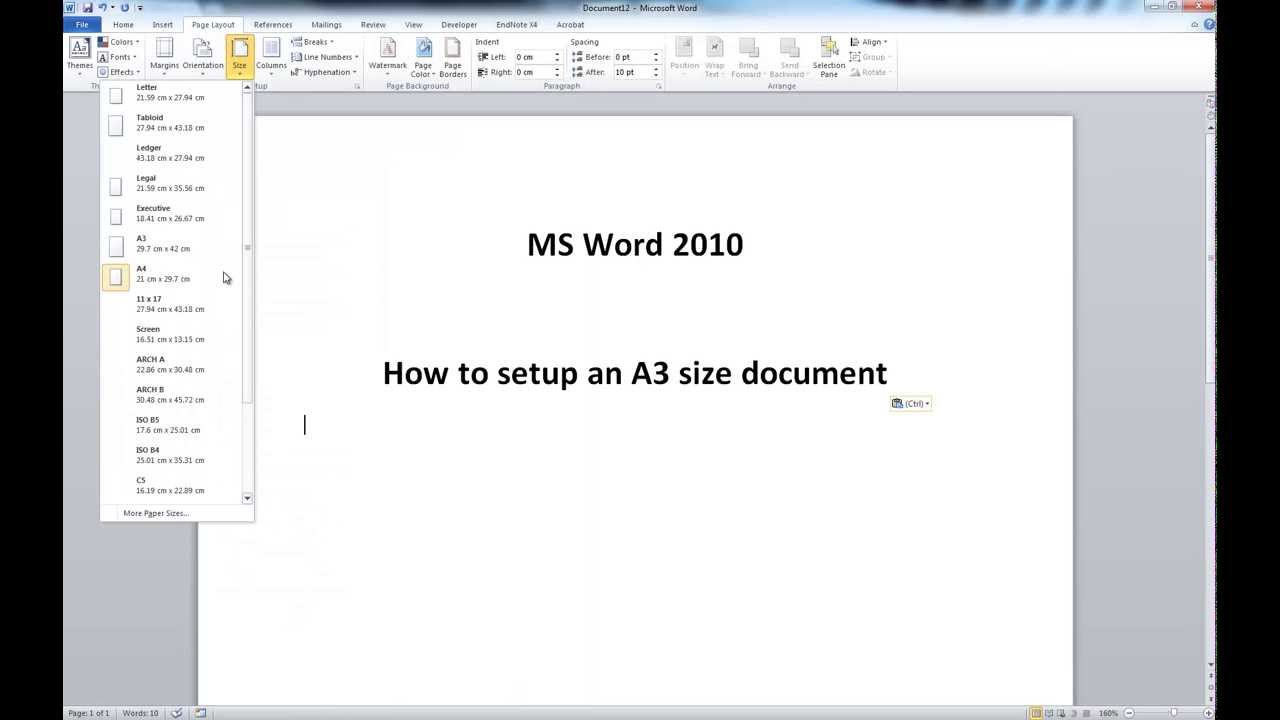1280x720 pixels.
Task: Open the Watermark gallery
Action: [387, 57]
